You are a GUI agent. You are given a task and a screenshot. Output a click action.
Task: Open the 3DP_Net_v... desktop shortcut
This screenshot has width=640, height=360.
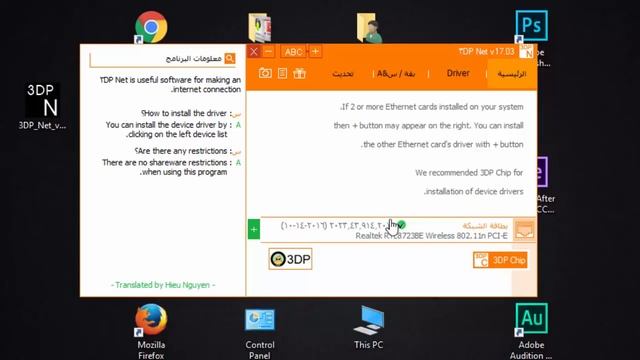[42, 107]
